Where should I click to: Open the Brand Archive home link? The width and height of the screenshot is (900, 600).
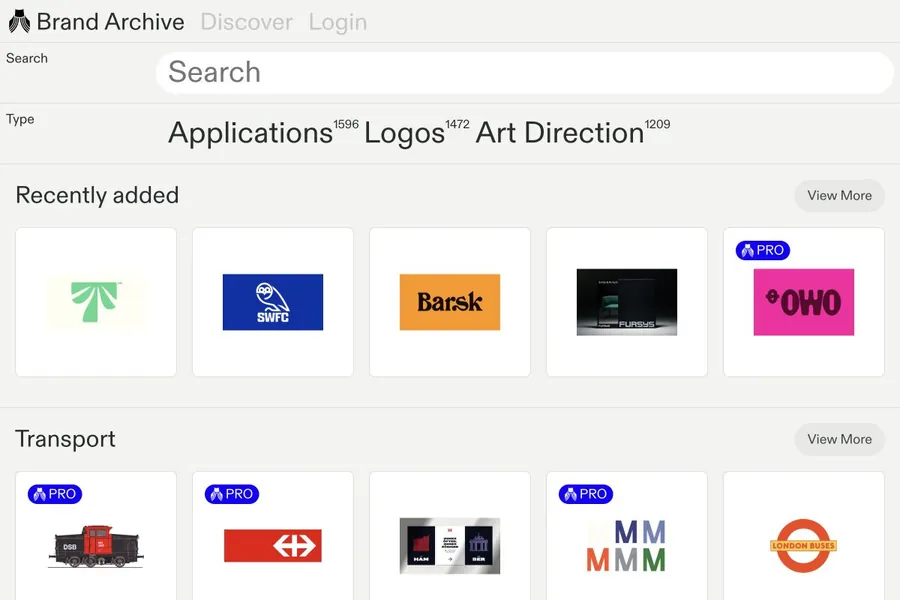96,22
